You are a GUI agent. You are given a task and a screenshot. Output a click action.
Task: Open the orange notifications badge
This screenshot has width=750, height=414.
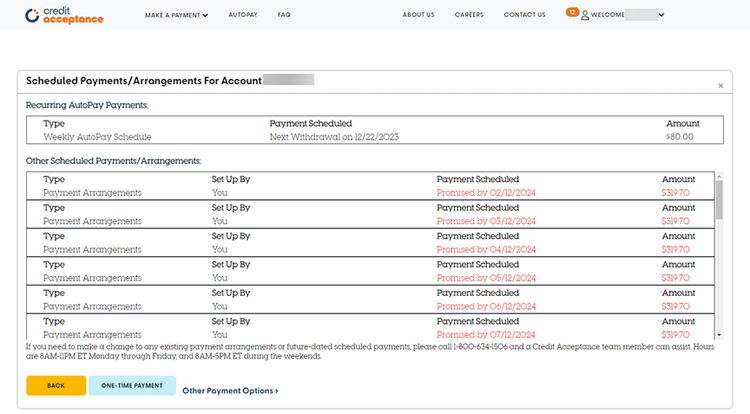(571, 12)
